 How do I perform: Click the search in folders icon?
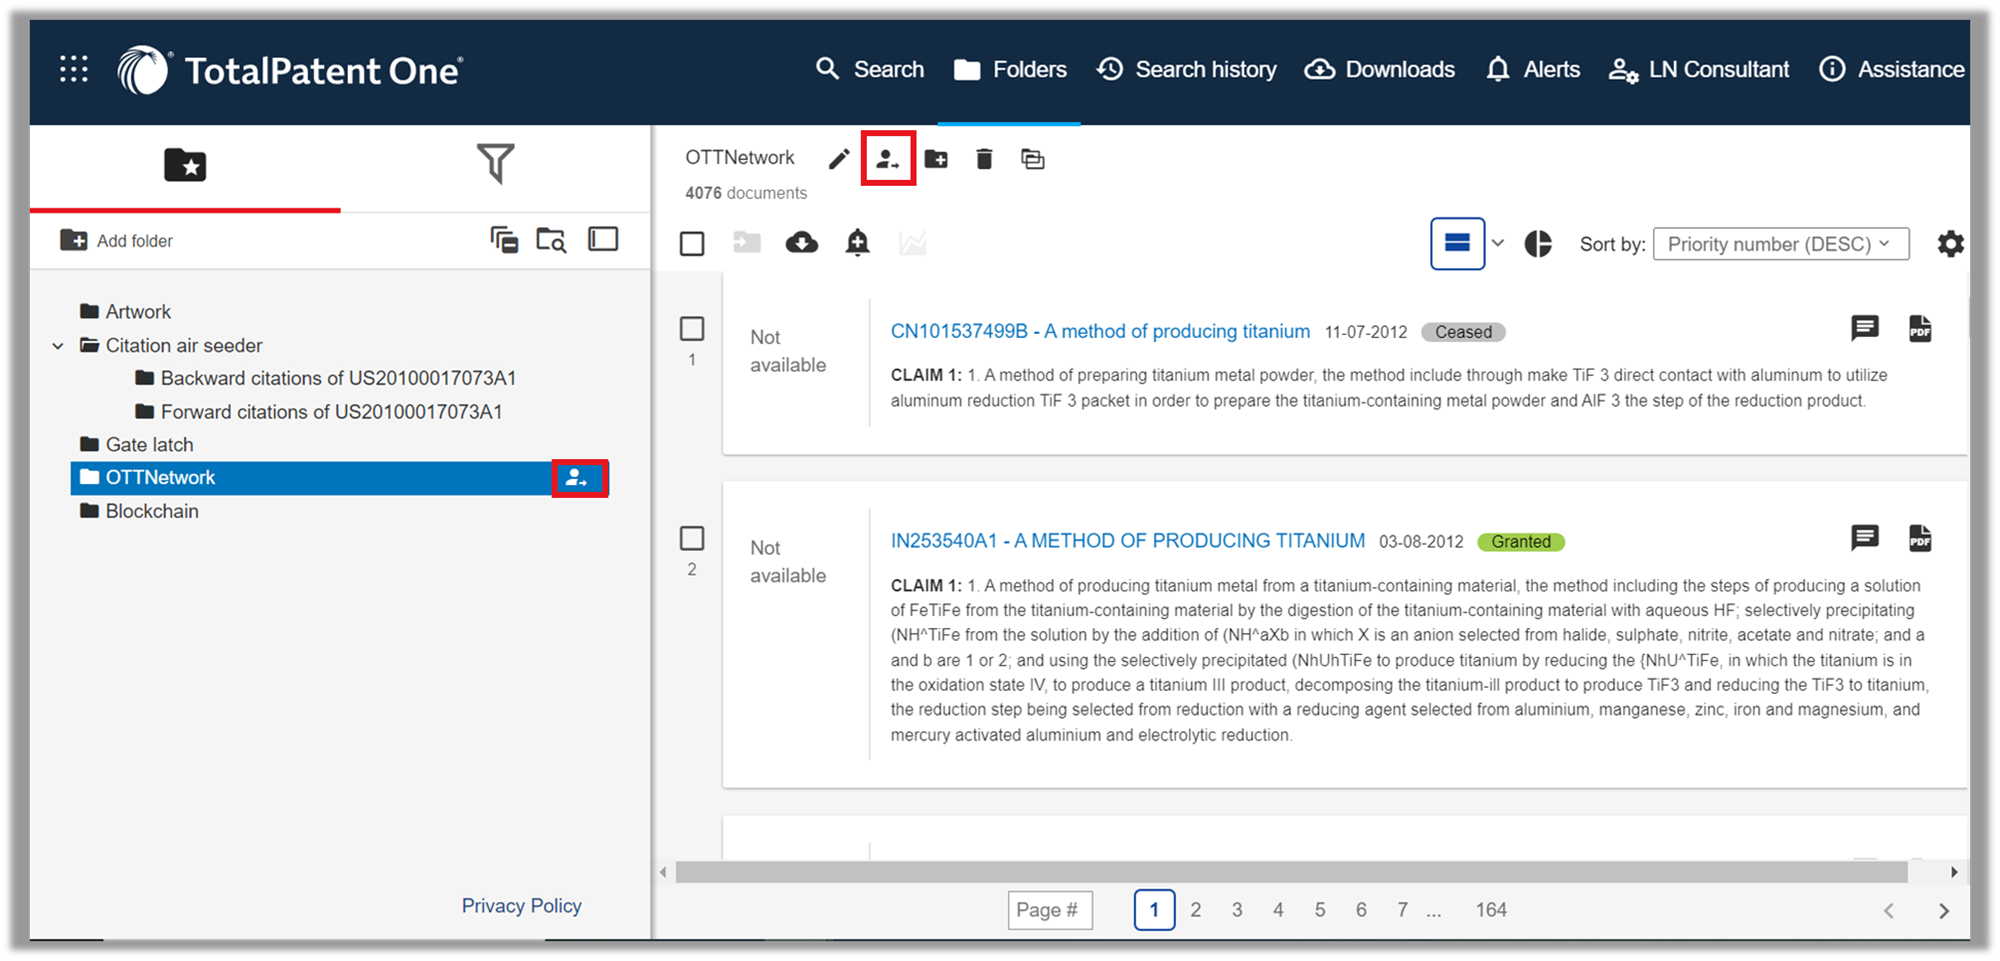click(551, 240)
